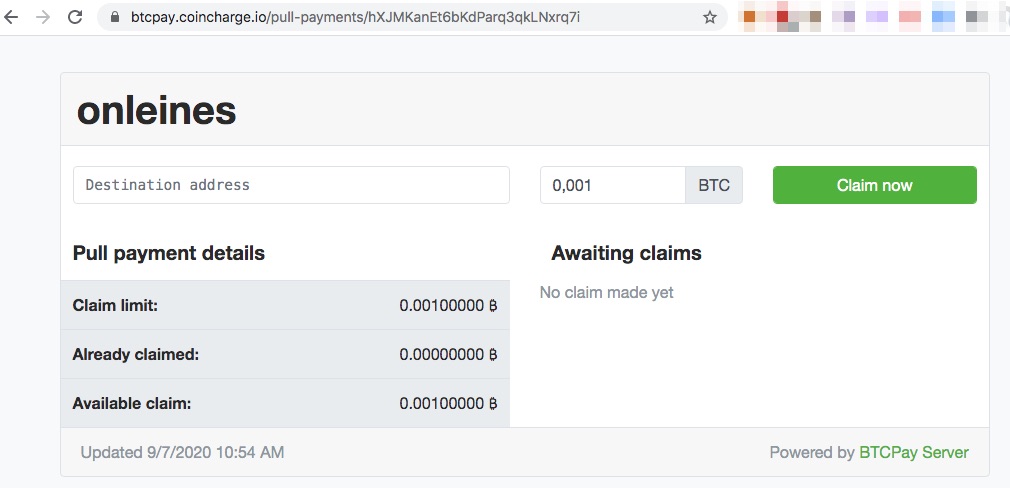Click the Awaiting claims heading
The image size is (1010, 488).
point(626,253)
